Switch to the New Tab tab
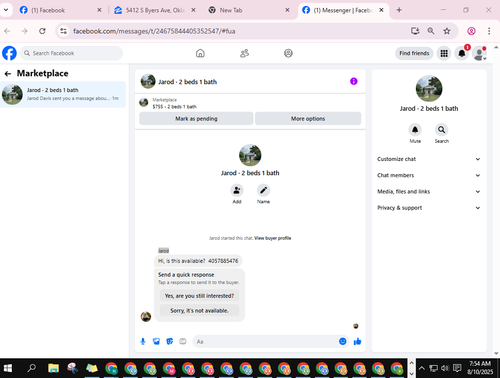Image resolution: width=500 pixels, height=378 pixels. tap(248, 10)
